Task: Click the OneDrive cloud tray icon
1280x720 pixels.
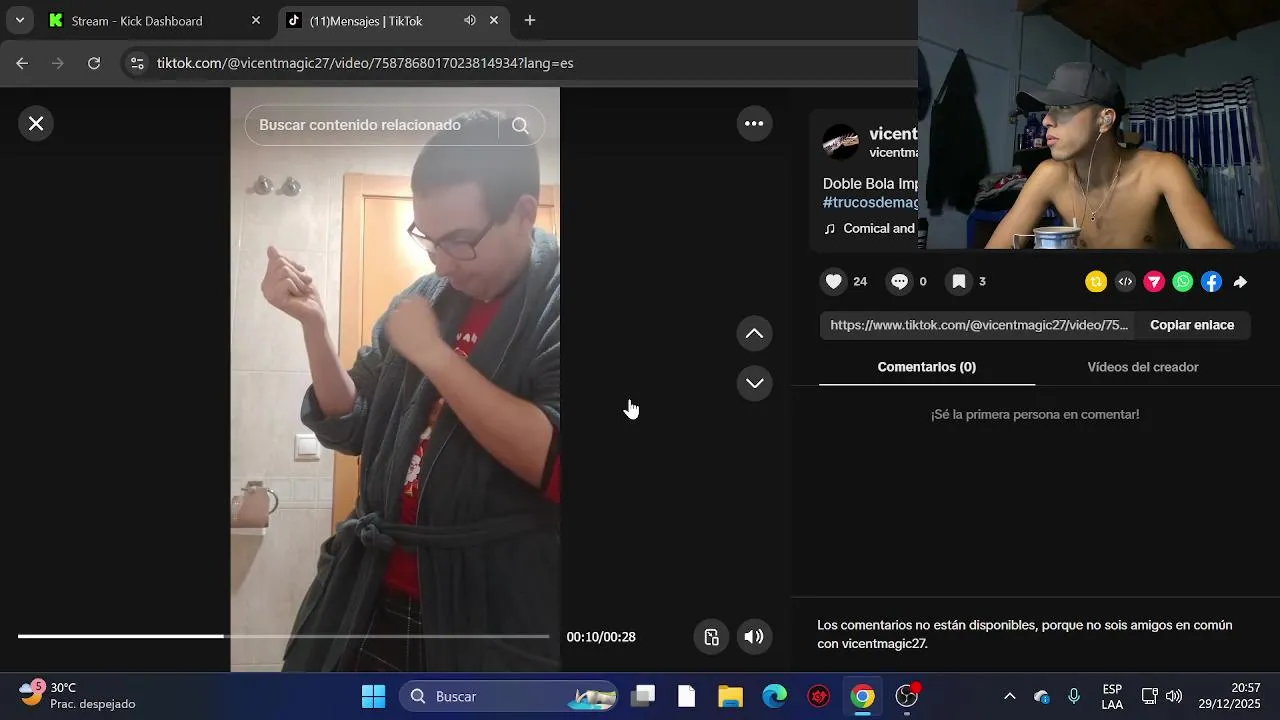Action: click(1042, 696)
